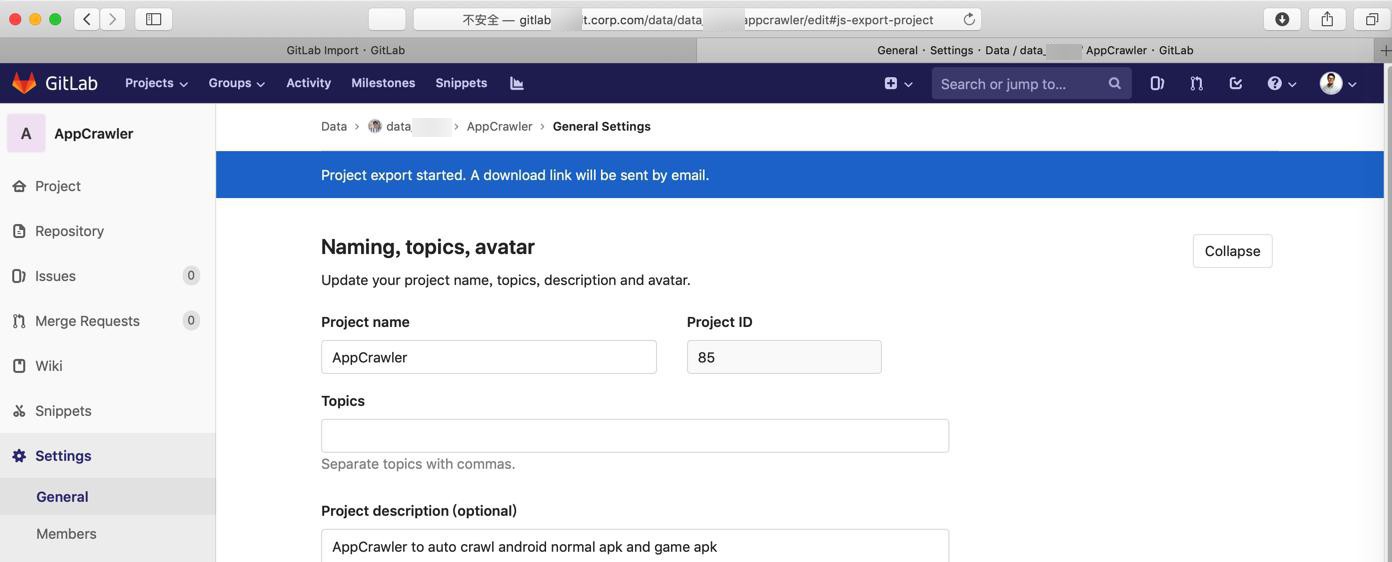Click the AppCrawler breadcrumb link
The width and height of the screenshot is (1392, 562).
499,126
